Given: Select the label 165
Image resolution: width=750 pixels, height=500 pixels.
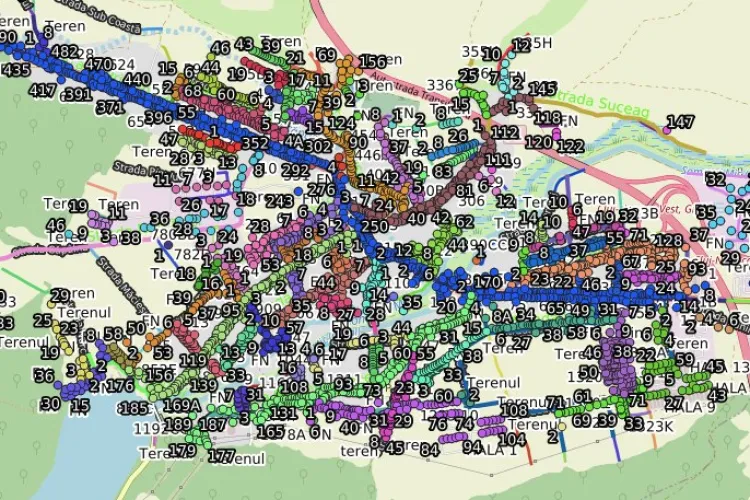Looking at the screenshot, I should pos(270,432).
